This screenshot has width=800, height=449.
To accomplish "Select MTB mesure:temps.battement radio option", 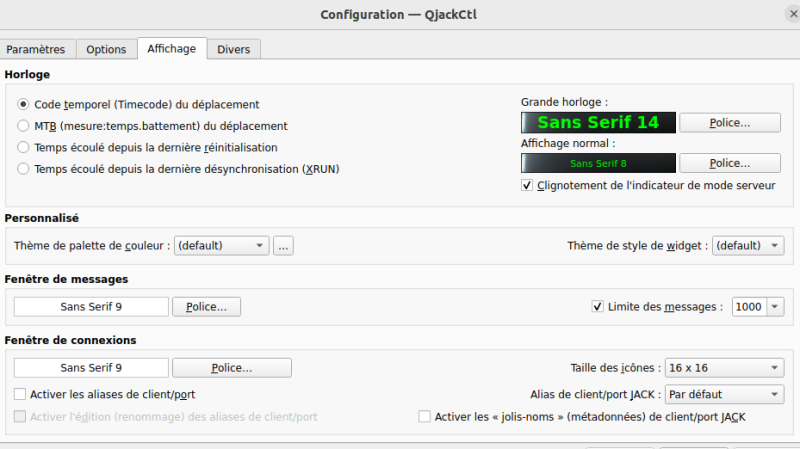I will click(24, 126).
